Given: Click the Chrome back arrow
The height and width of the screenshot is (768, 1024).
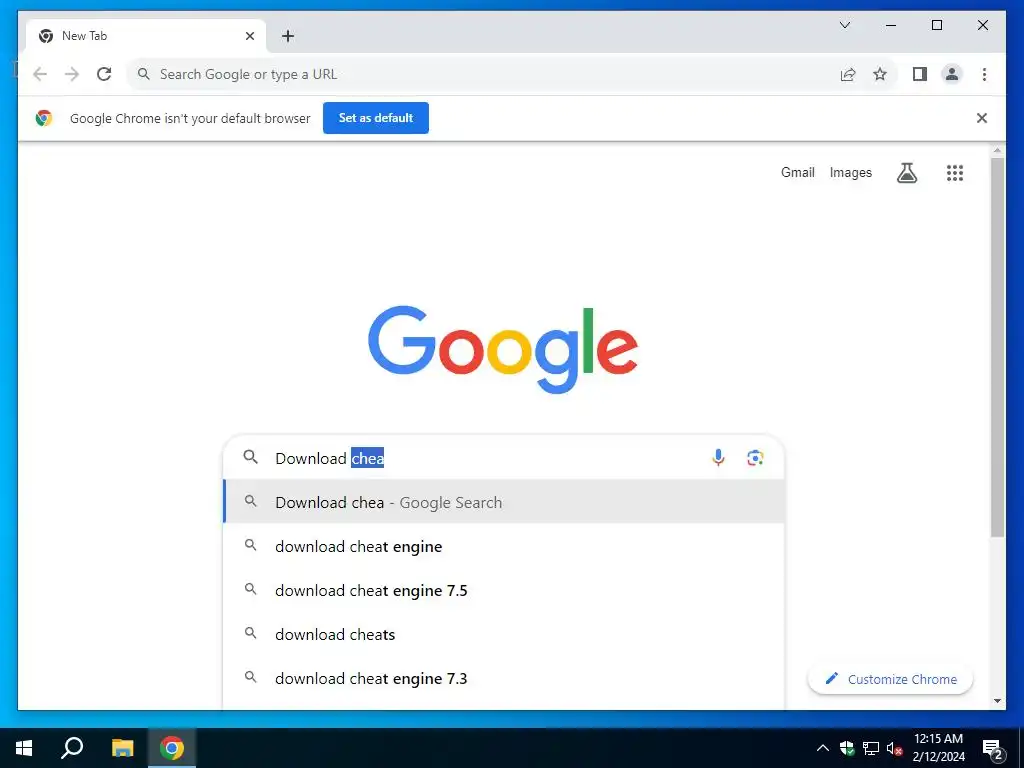Looking at the screenshot, I should (x=40, y=74).
